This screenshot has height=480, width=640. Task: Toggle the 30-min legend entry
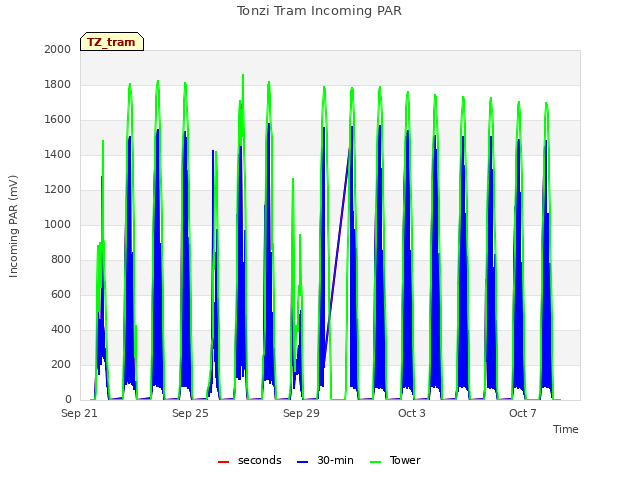pos(325,460)
